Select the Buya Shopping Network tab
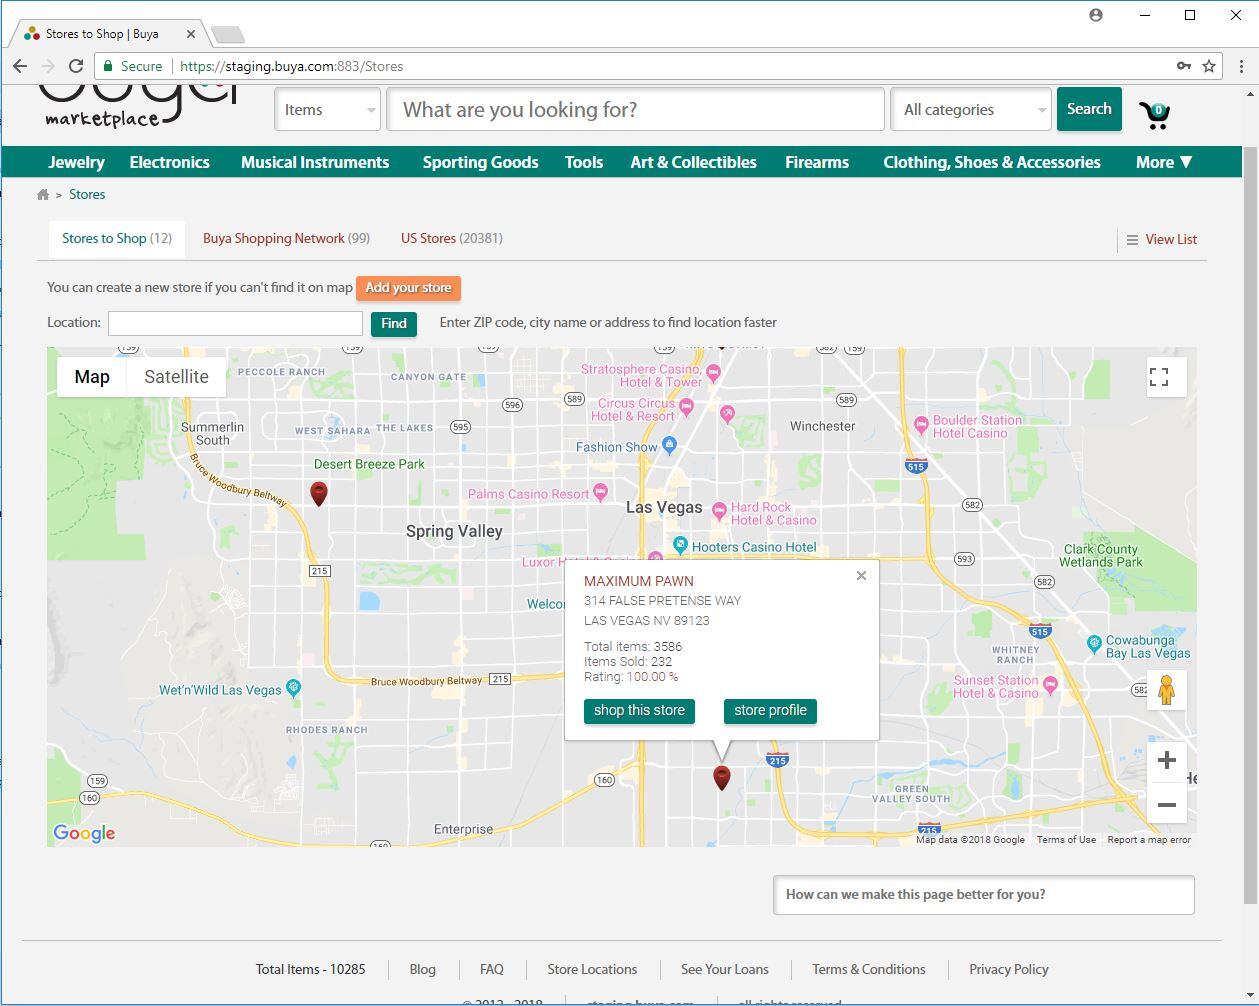Screen dimensions: 1259x1006 point(286,239)
